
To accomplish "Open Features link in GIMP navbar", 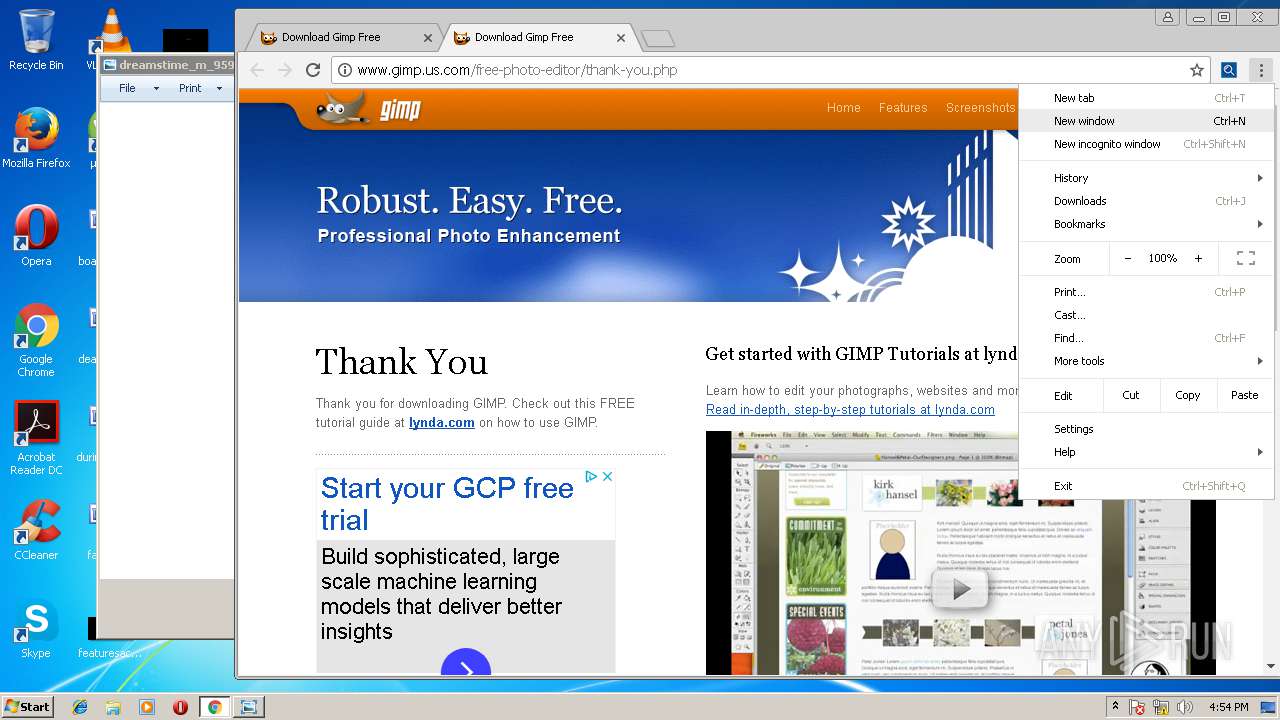I will pyautogui.click(x=903, y=108).
